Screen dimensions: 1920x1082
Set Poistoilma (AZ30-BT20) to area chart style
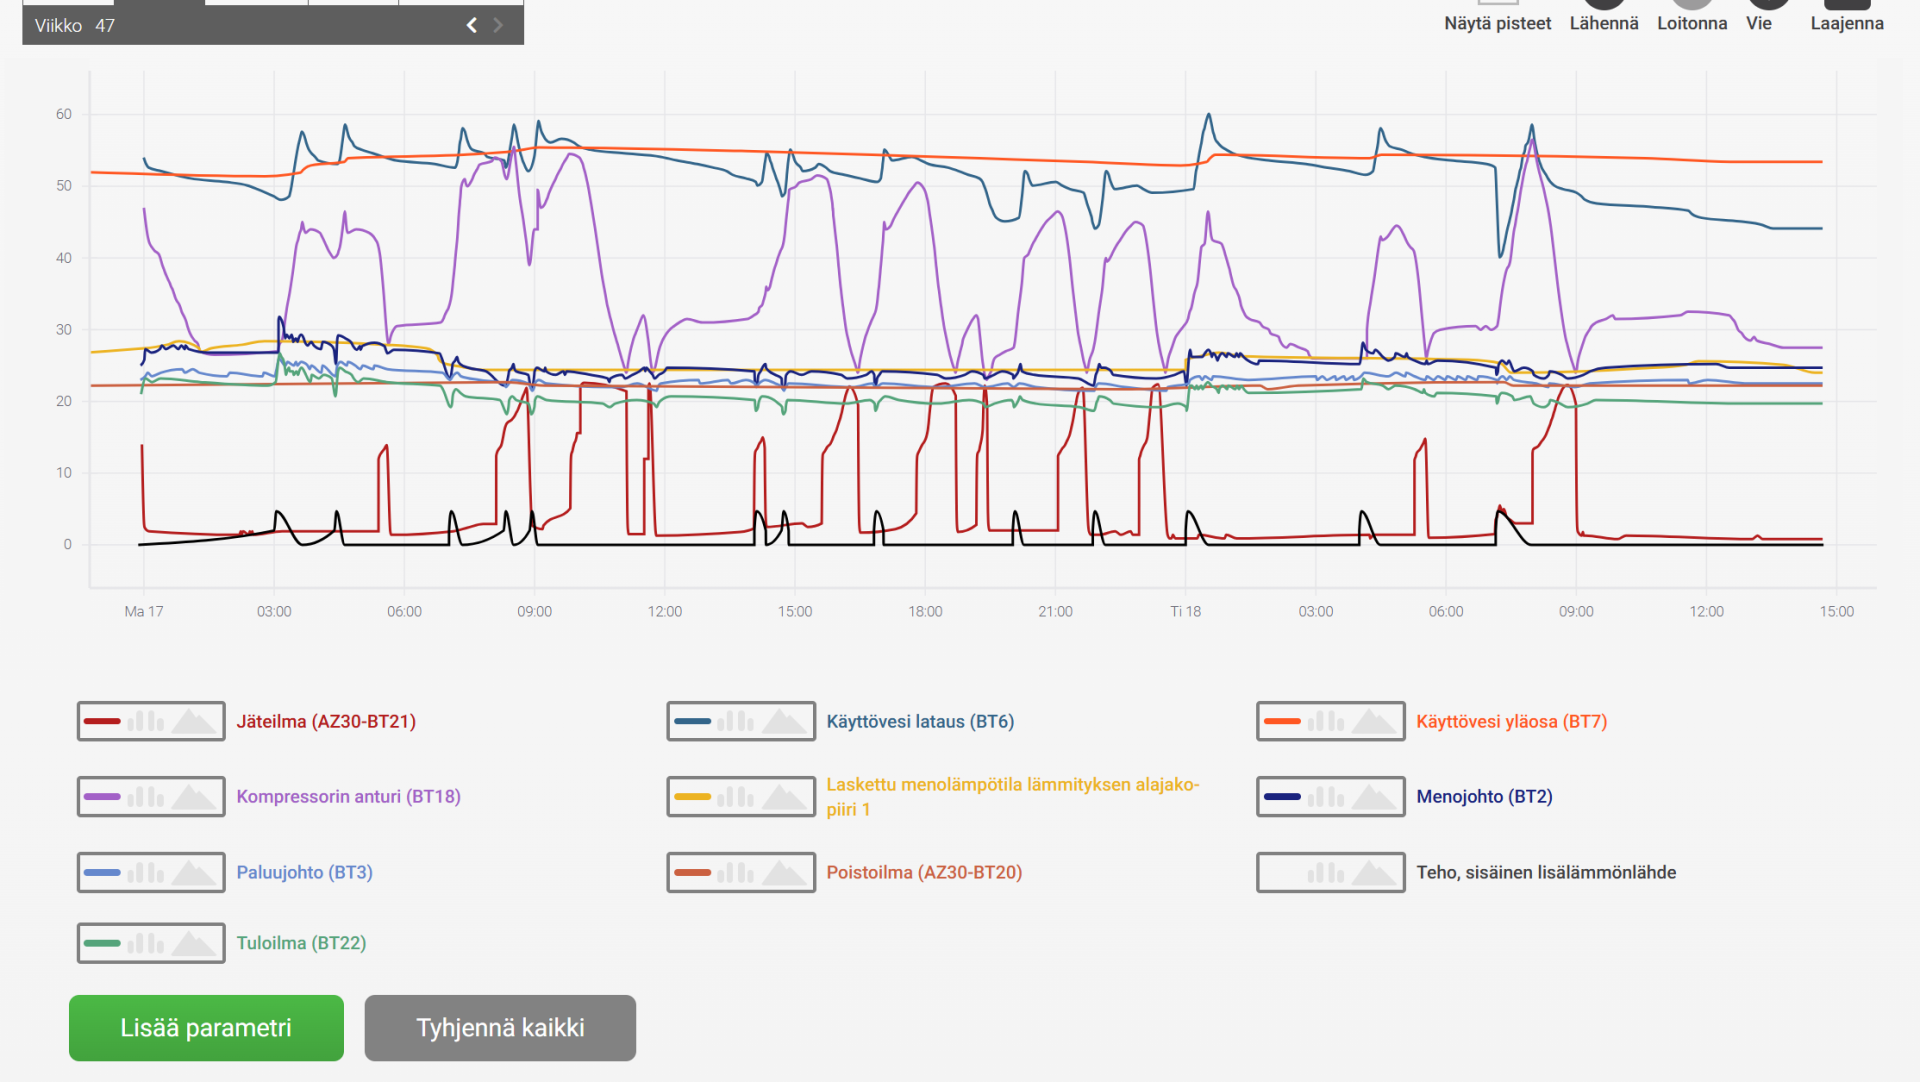[x=784, y=873]
